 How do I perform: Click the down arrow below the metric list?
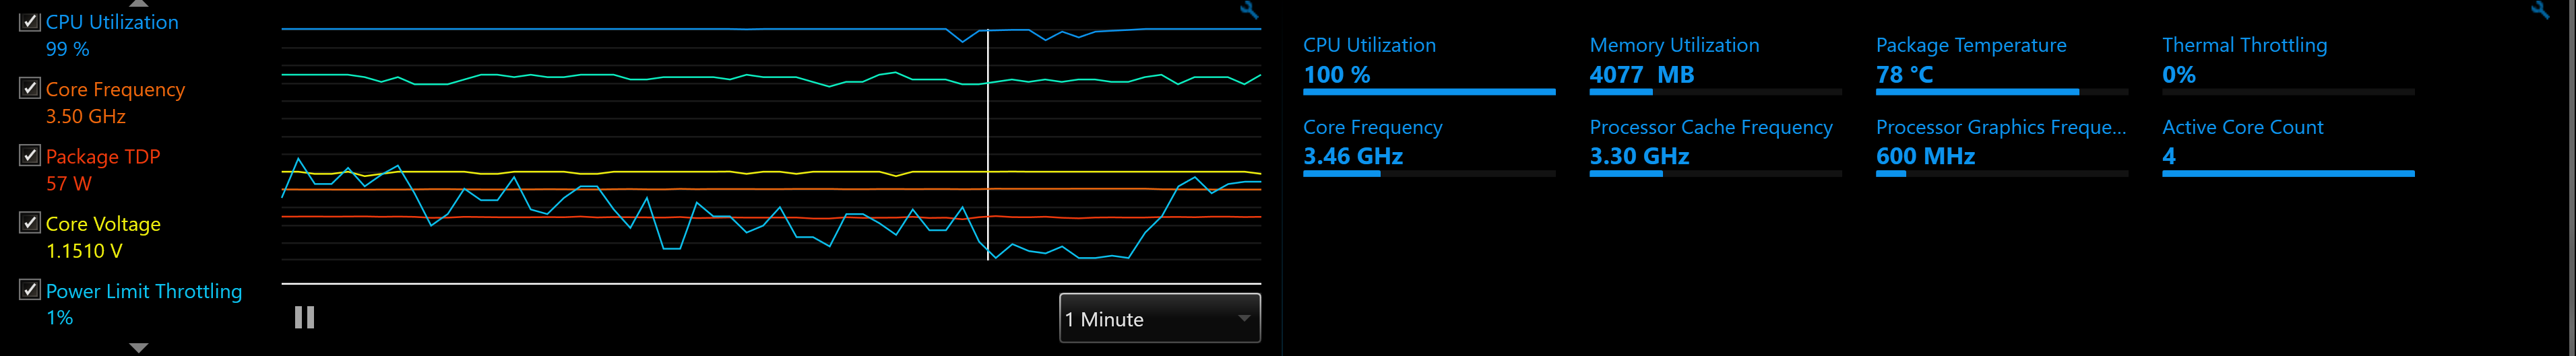(139, 348)
